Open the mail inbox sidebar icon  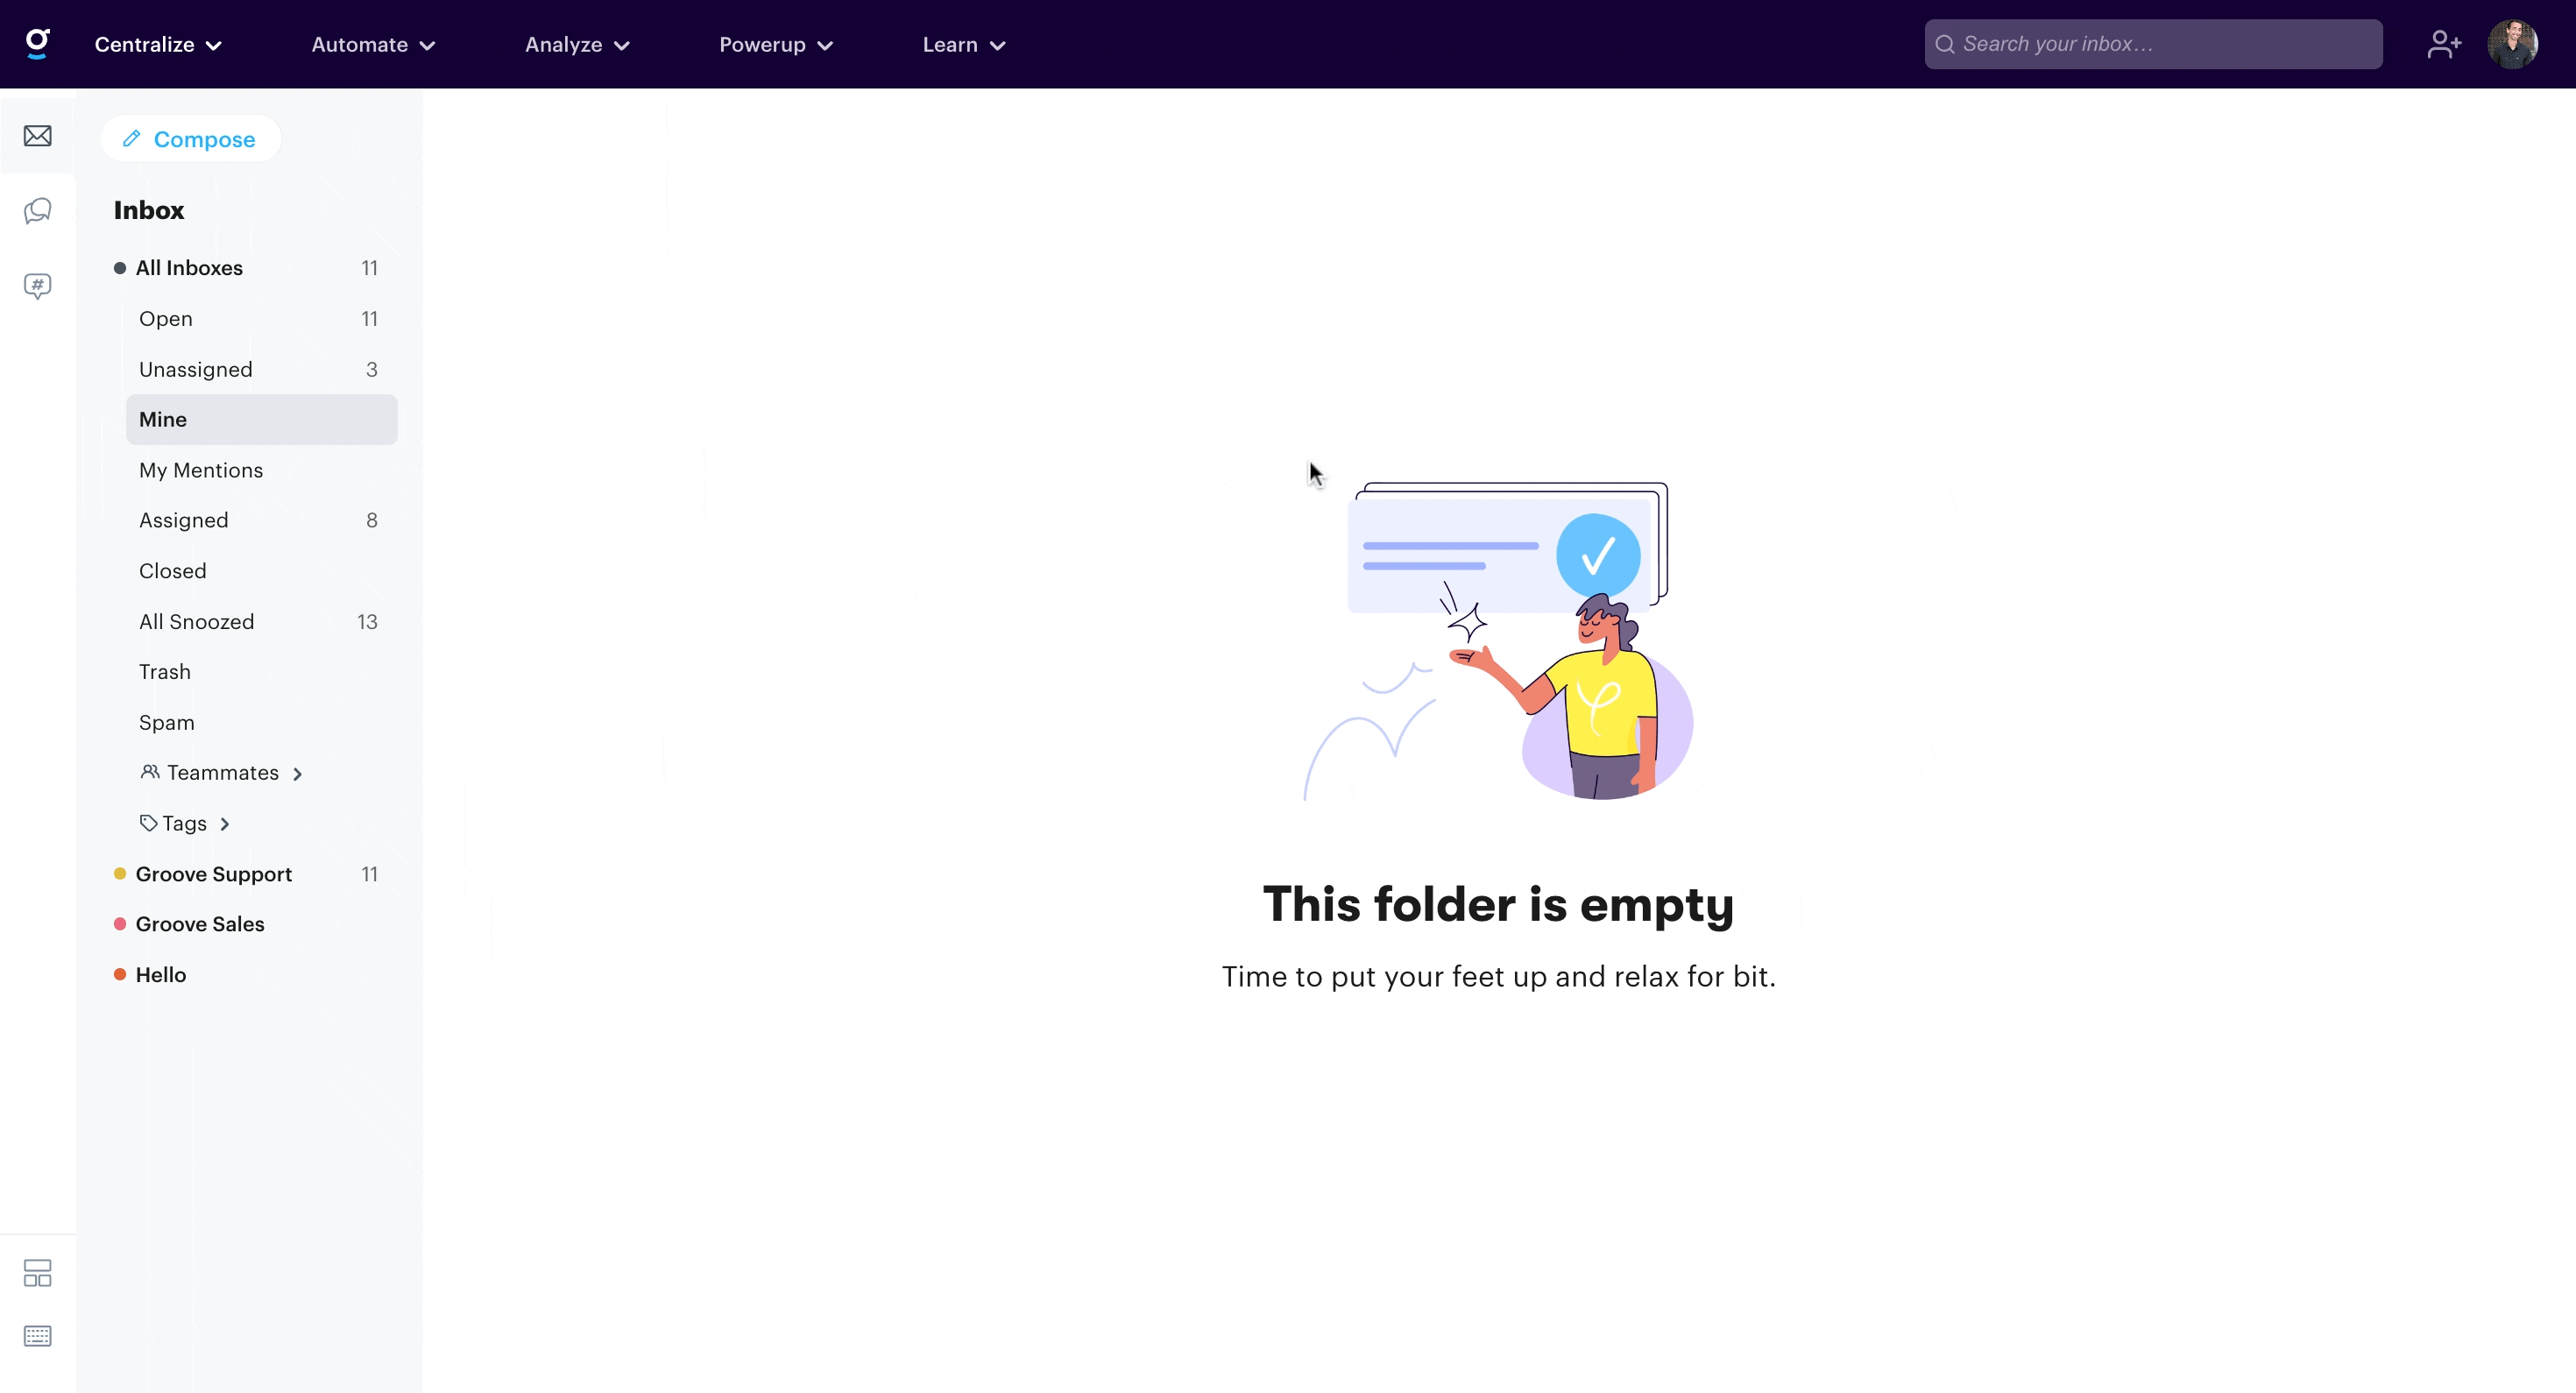tap(37, 135)
